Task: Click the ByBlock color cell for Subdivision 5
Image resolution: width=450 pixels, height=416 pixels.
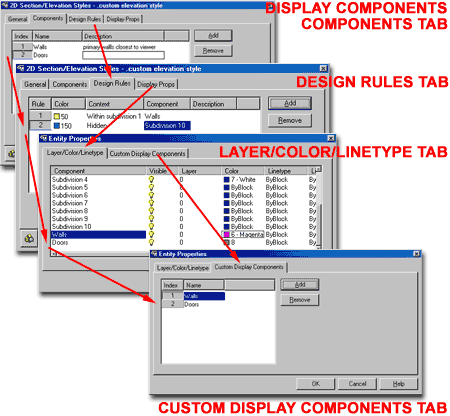Action: tap(242, 187)
